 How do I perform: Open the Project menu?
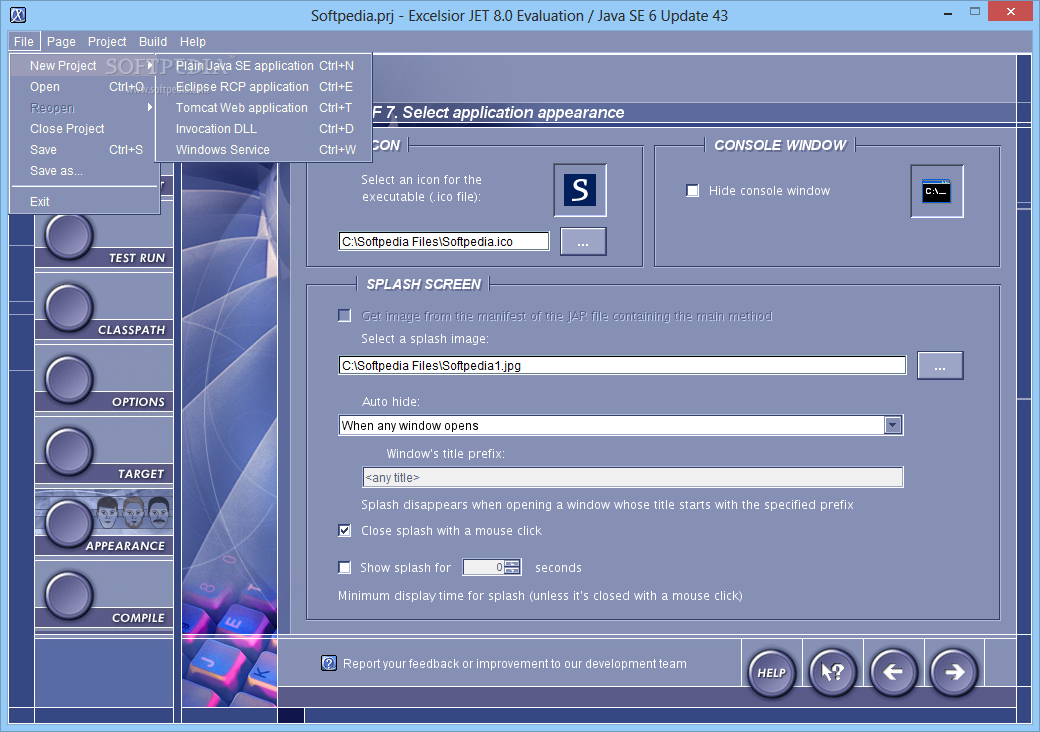coord(107,41)
